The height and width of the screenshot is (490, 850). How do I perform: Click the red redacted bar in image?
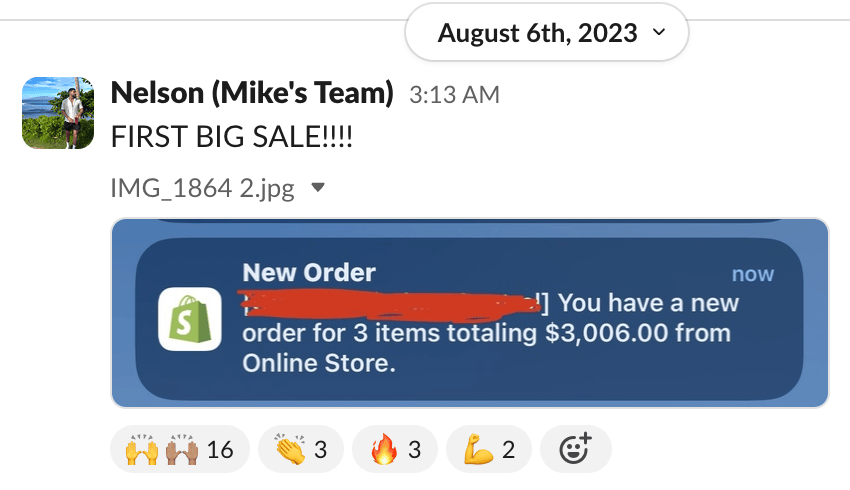pos(390,300)
